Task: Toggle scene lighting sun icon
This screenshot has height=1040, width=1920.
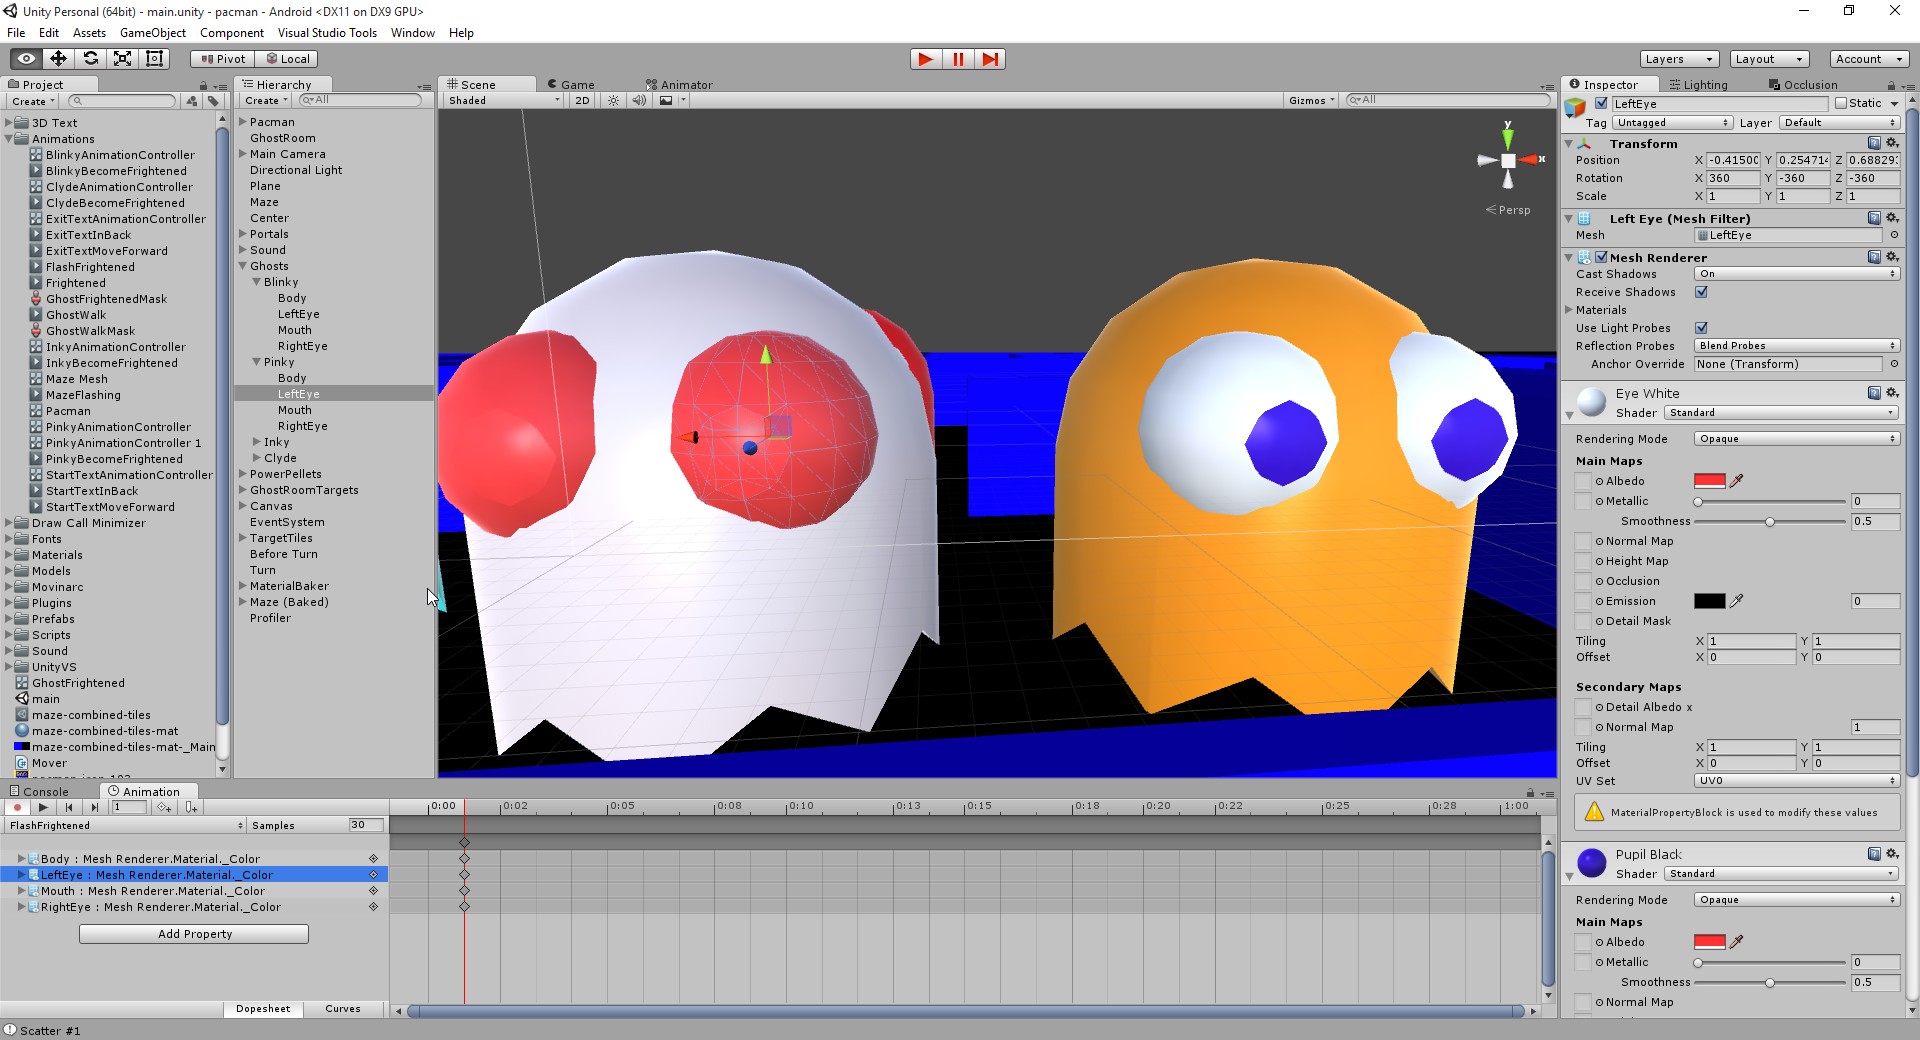Action: 614,101
